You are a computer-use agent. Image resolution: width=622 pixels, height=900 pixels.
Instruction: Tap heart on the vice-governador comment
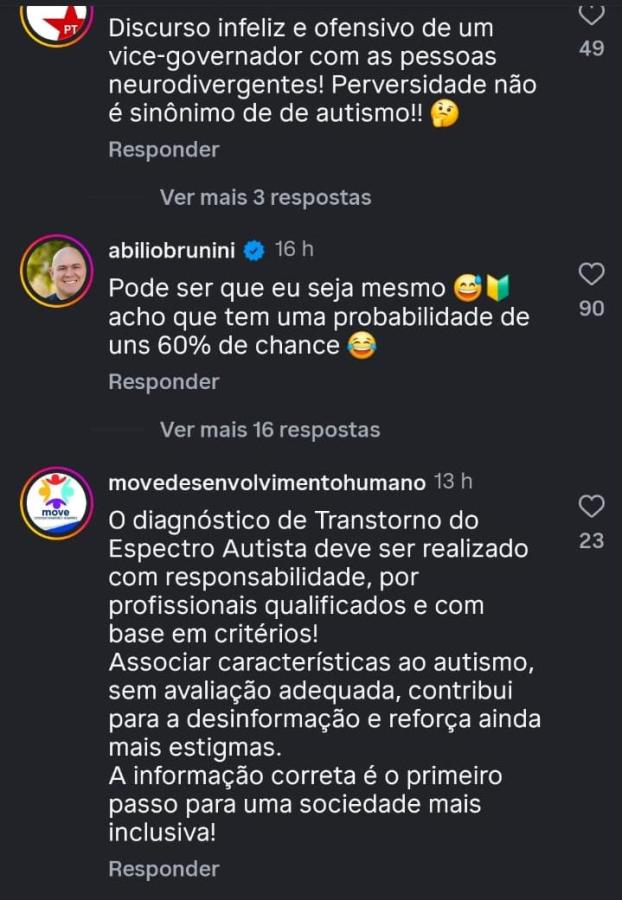coord(592,14)
